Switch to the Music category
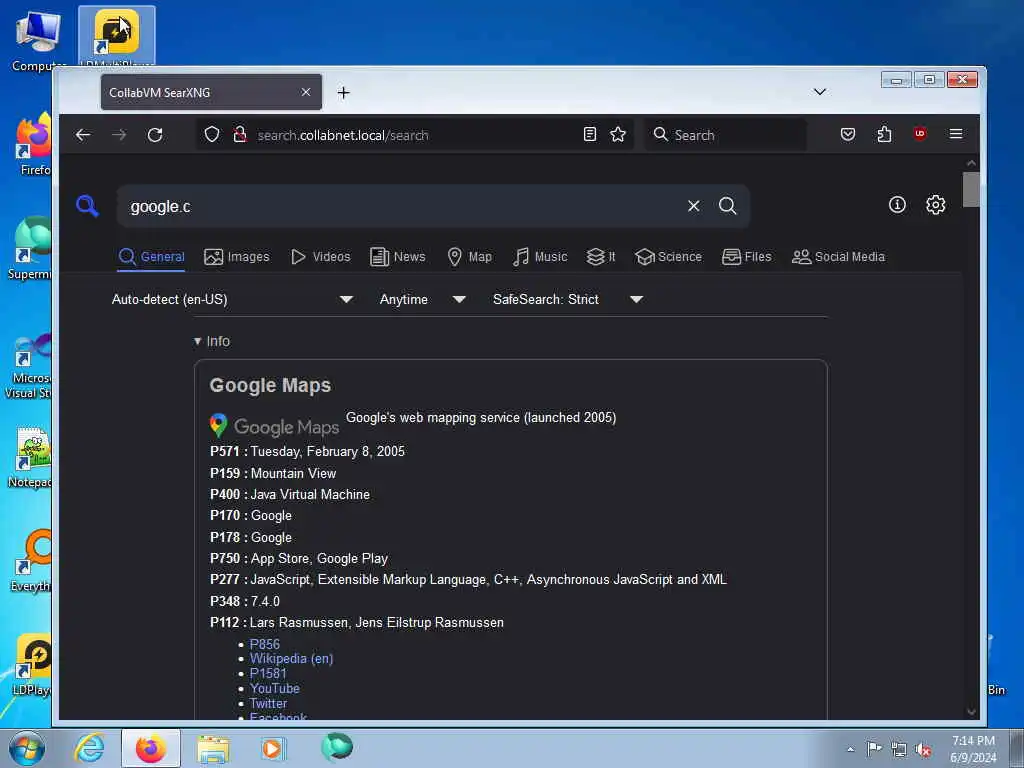The height and width of the screenshot is (768, 1024). (x=540, y=257)
